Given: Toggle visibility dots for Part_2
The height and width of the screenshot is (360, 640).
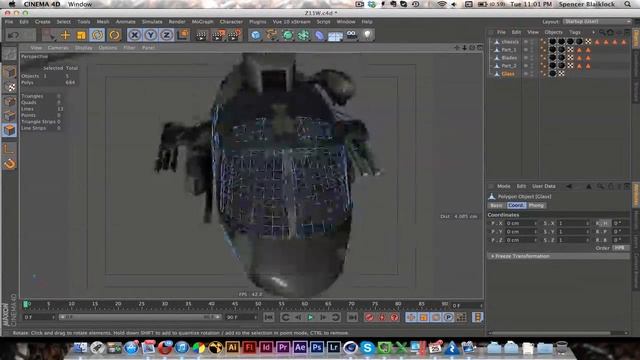Looking at the screenshot, I should (x=532, y=66).
